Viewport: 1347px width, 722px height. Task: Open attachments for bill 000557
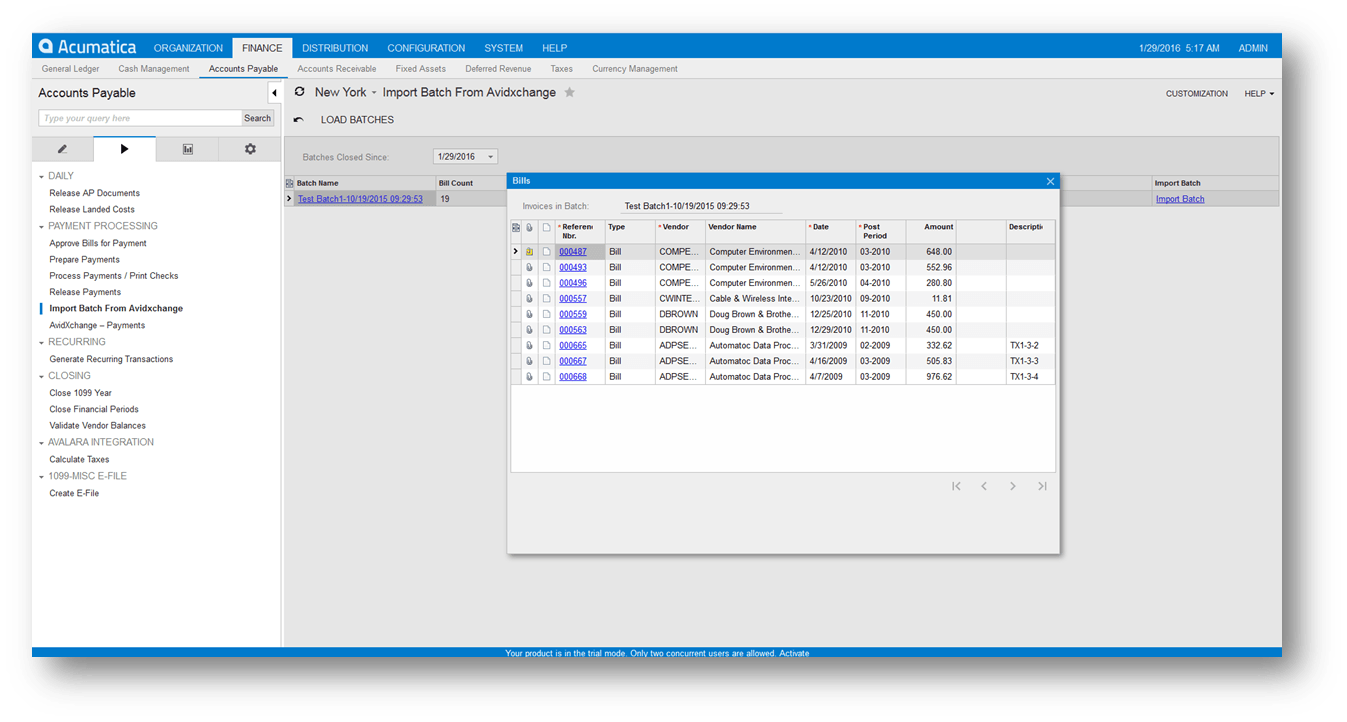(x=530, y=299)
